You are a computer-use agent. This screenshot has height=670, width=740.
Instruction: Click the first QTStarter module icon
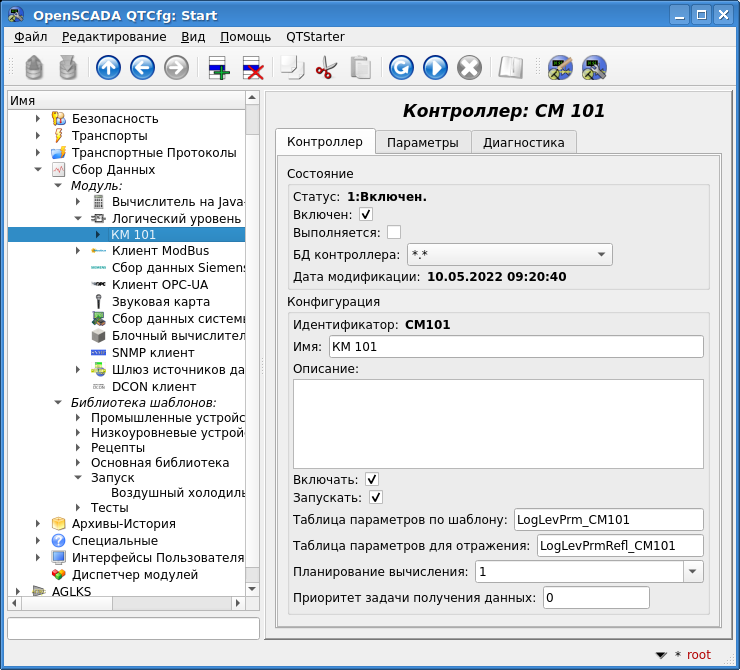(x=560, y=67)
